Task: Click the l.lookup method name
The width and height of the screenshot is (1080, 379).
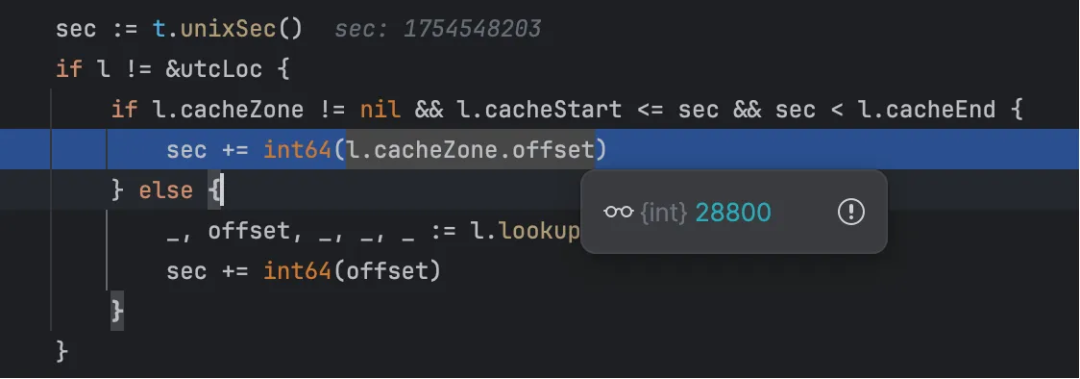Action: 526,230
